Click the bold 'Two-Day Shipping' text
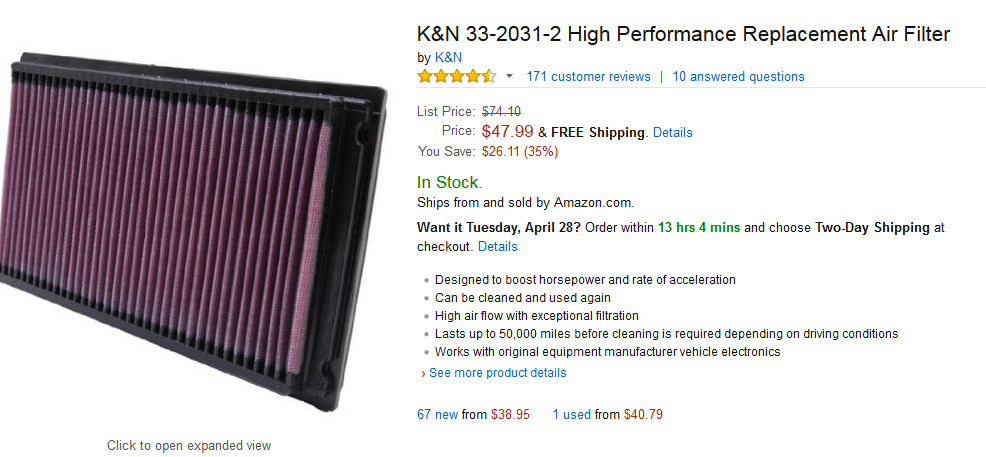 pos(873,228)
